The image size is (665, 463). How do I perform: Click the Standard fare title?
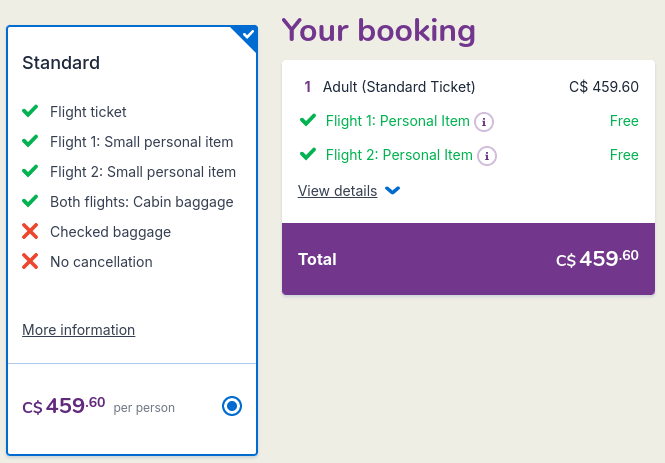pos(61,63)
